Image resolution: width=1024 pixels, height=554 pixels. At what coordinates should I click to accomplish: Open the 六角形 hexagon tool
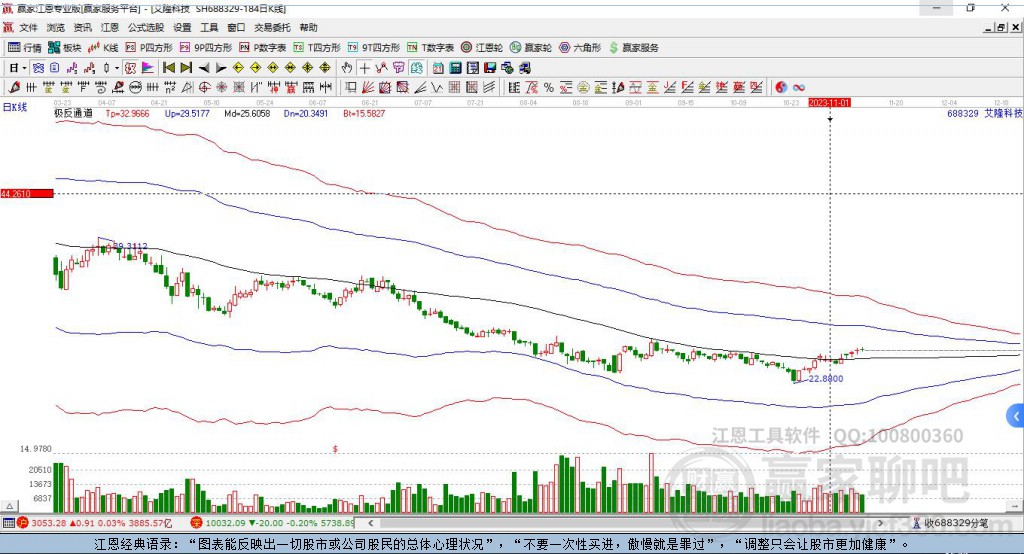(580, 48)
